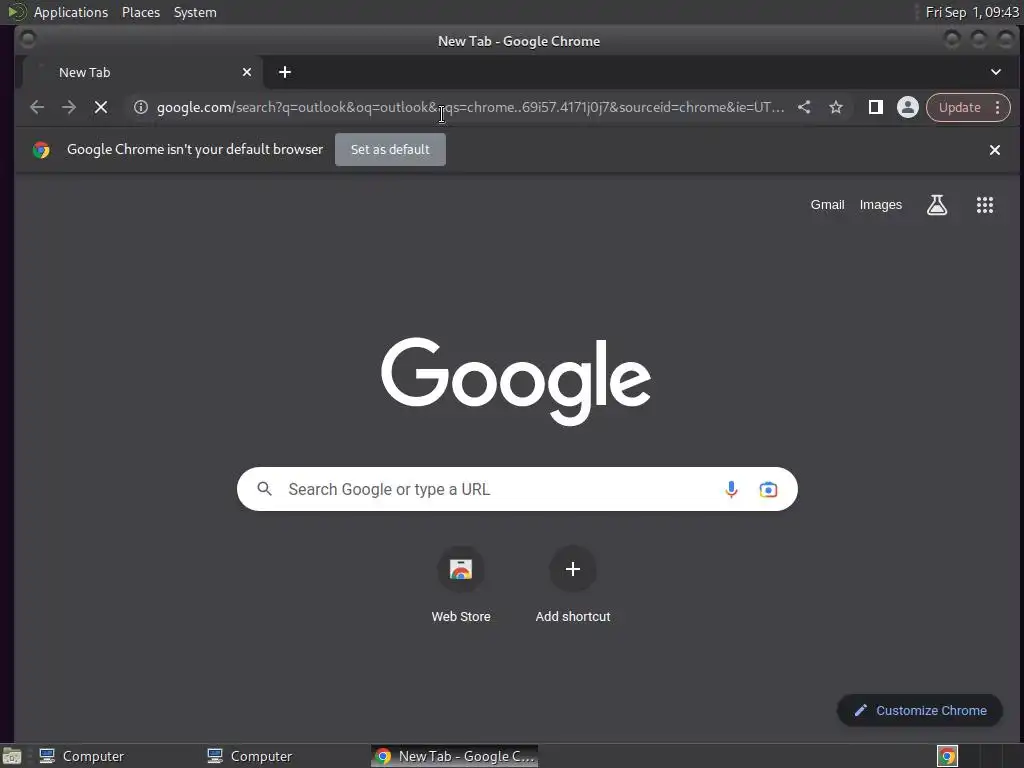
Task: Click the Google logo
Action: (516, 381)
